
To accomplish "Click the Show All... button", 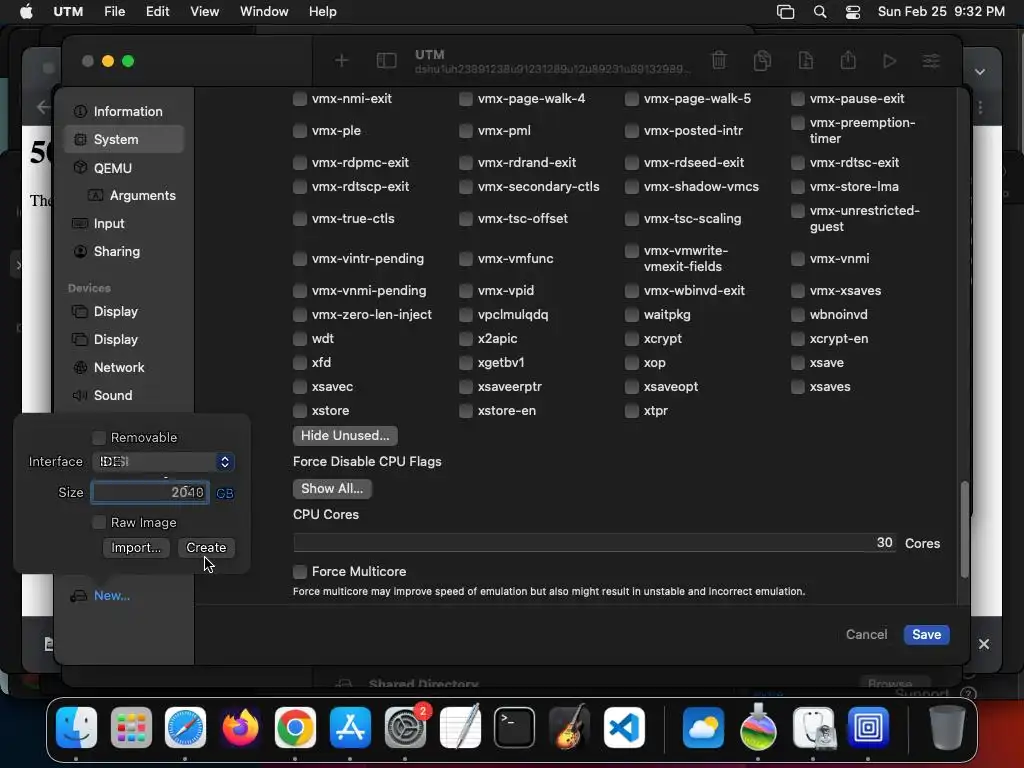I will click(x=332, y=488).
